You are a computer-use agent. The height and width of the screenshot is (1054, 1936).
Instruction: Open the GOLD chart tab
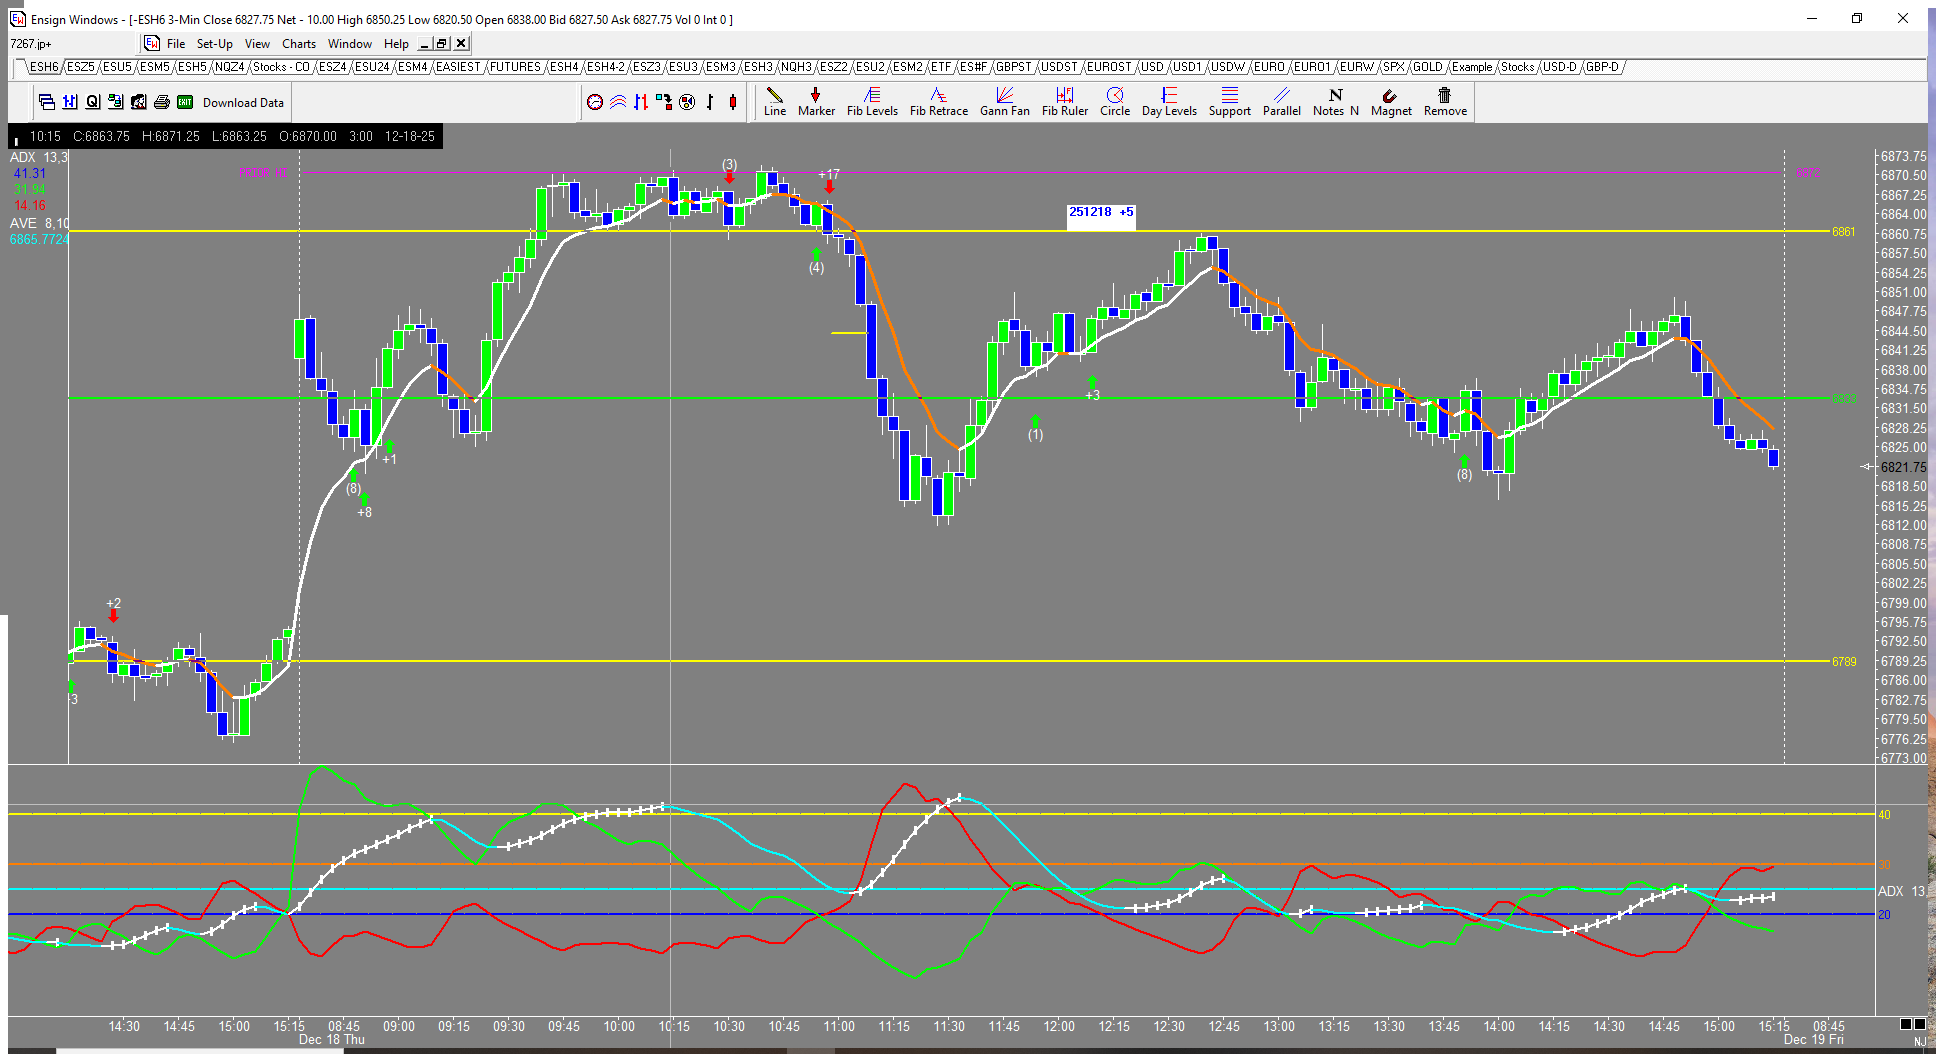[1427, 67]
